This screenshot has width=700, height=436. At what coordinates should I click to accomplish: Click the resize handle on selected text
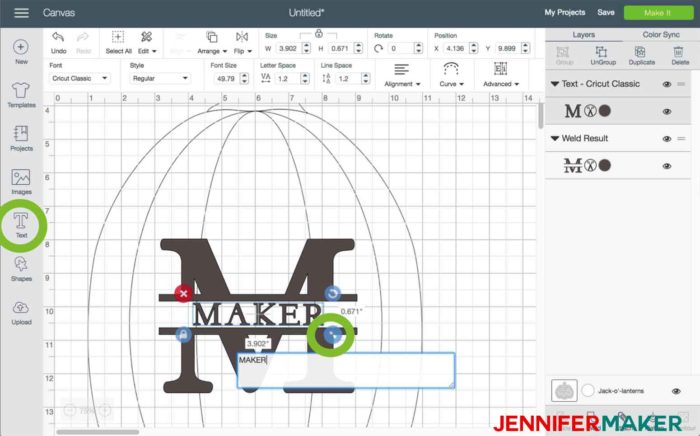[332, 334]
